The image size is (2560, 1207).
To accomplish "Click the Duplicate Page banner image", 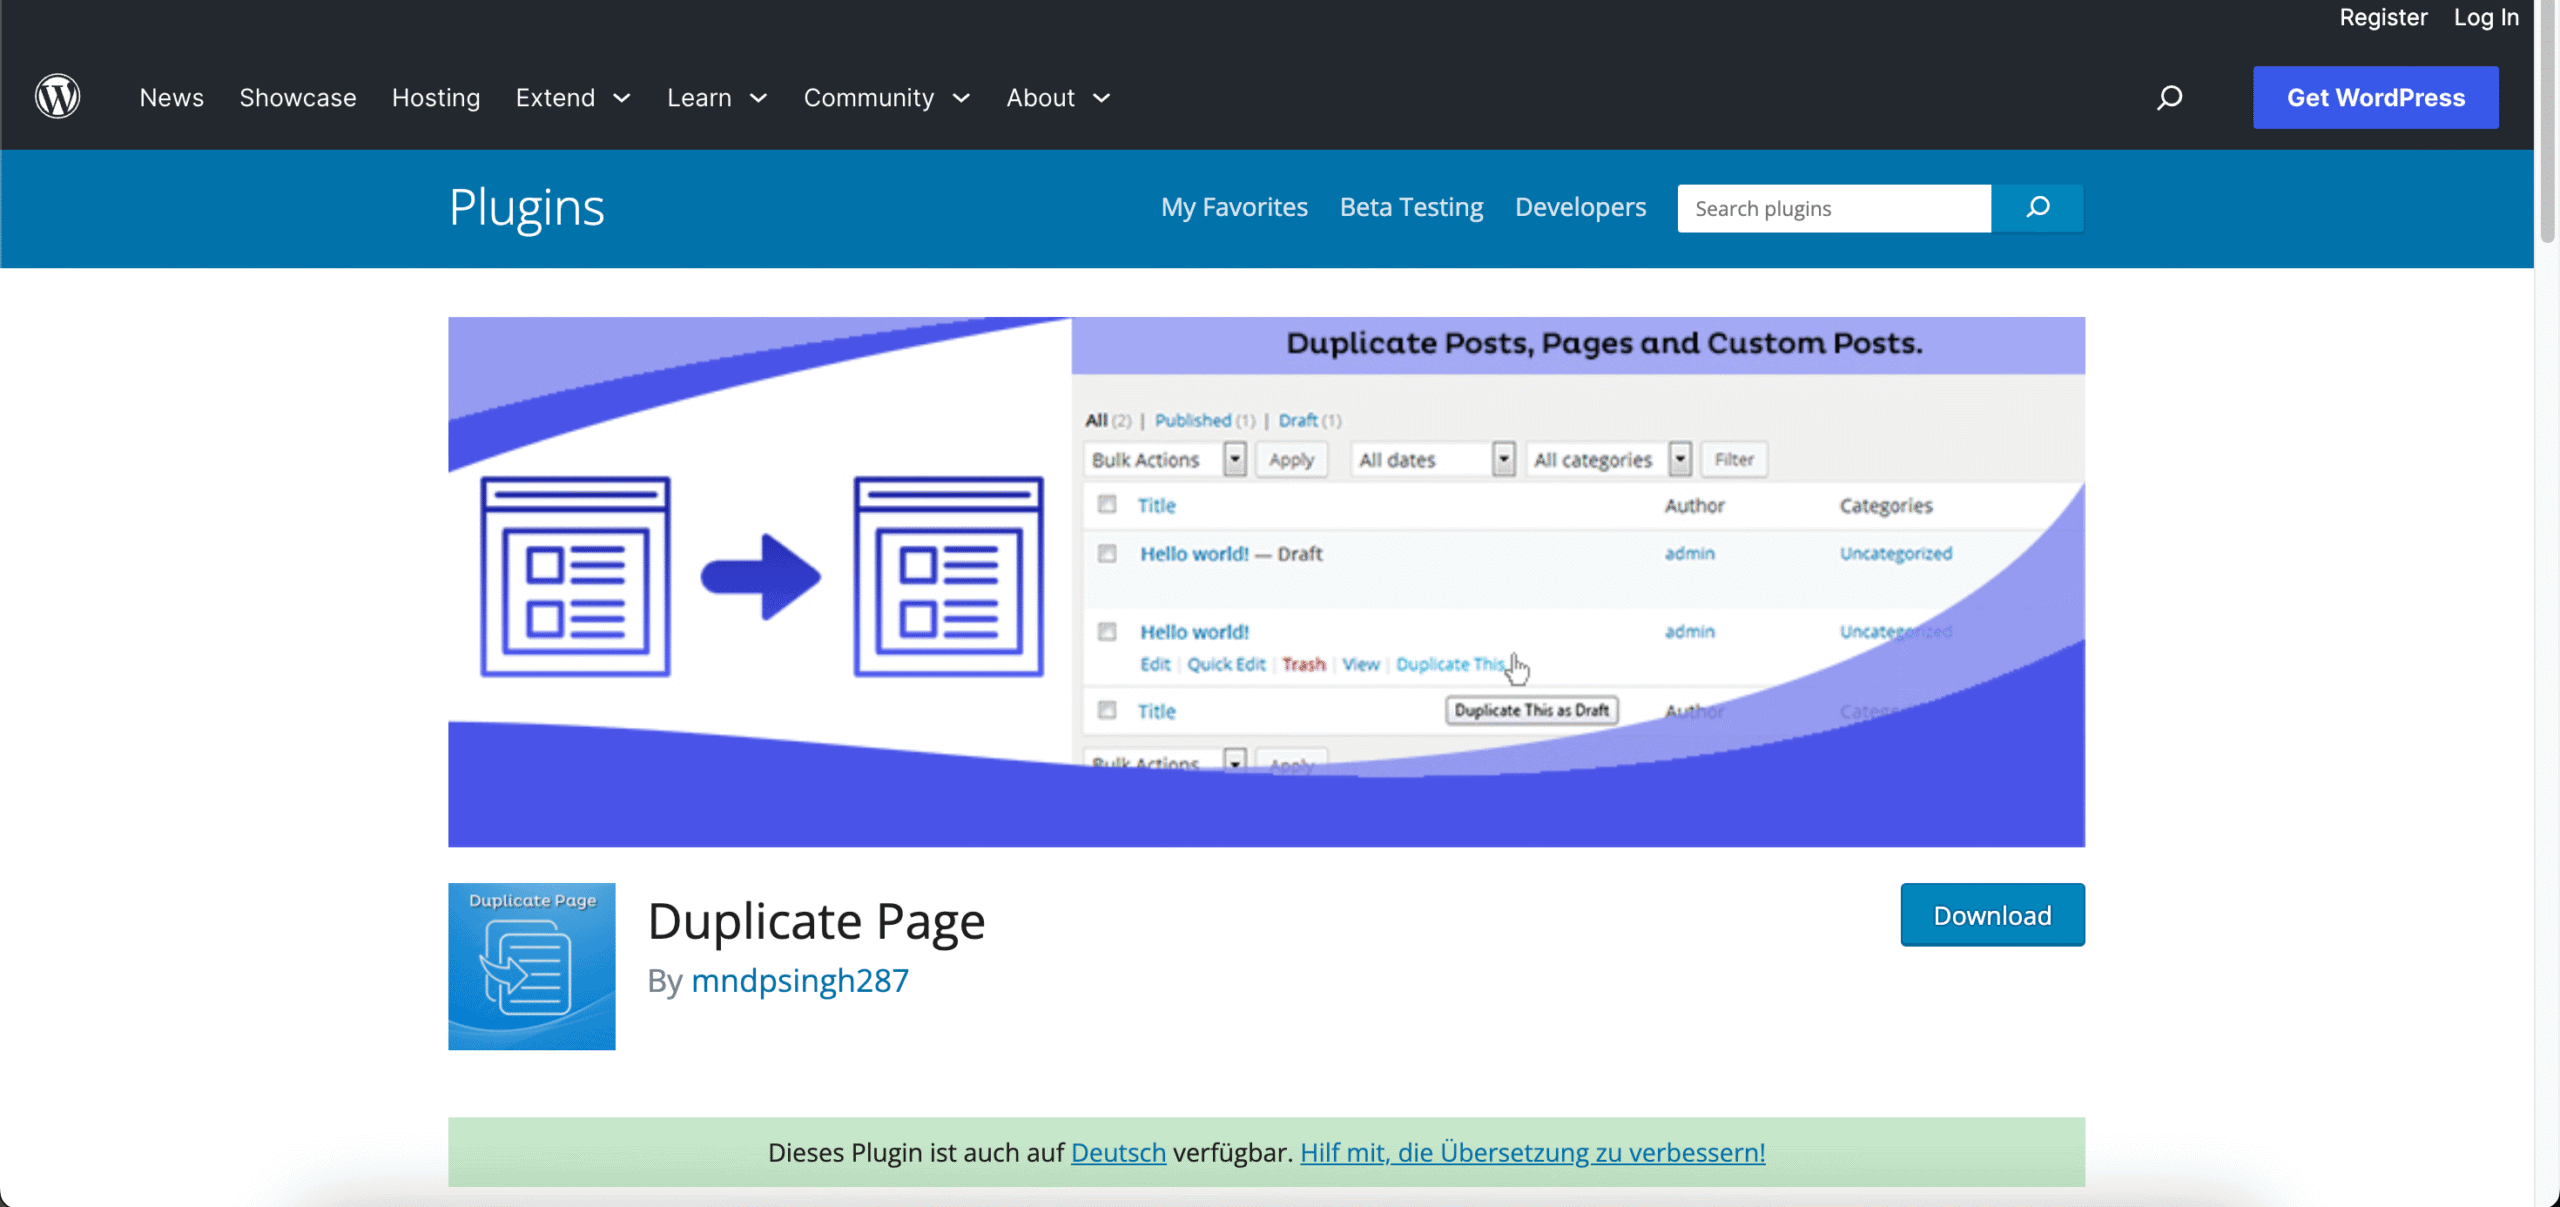I will (1266, 582).
